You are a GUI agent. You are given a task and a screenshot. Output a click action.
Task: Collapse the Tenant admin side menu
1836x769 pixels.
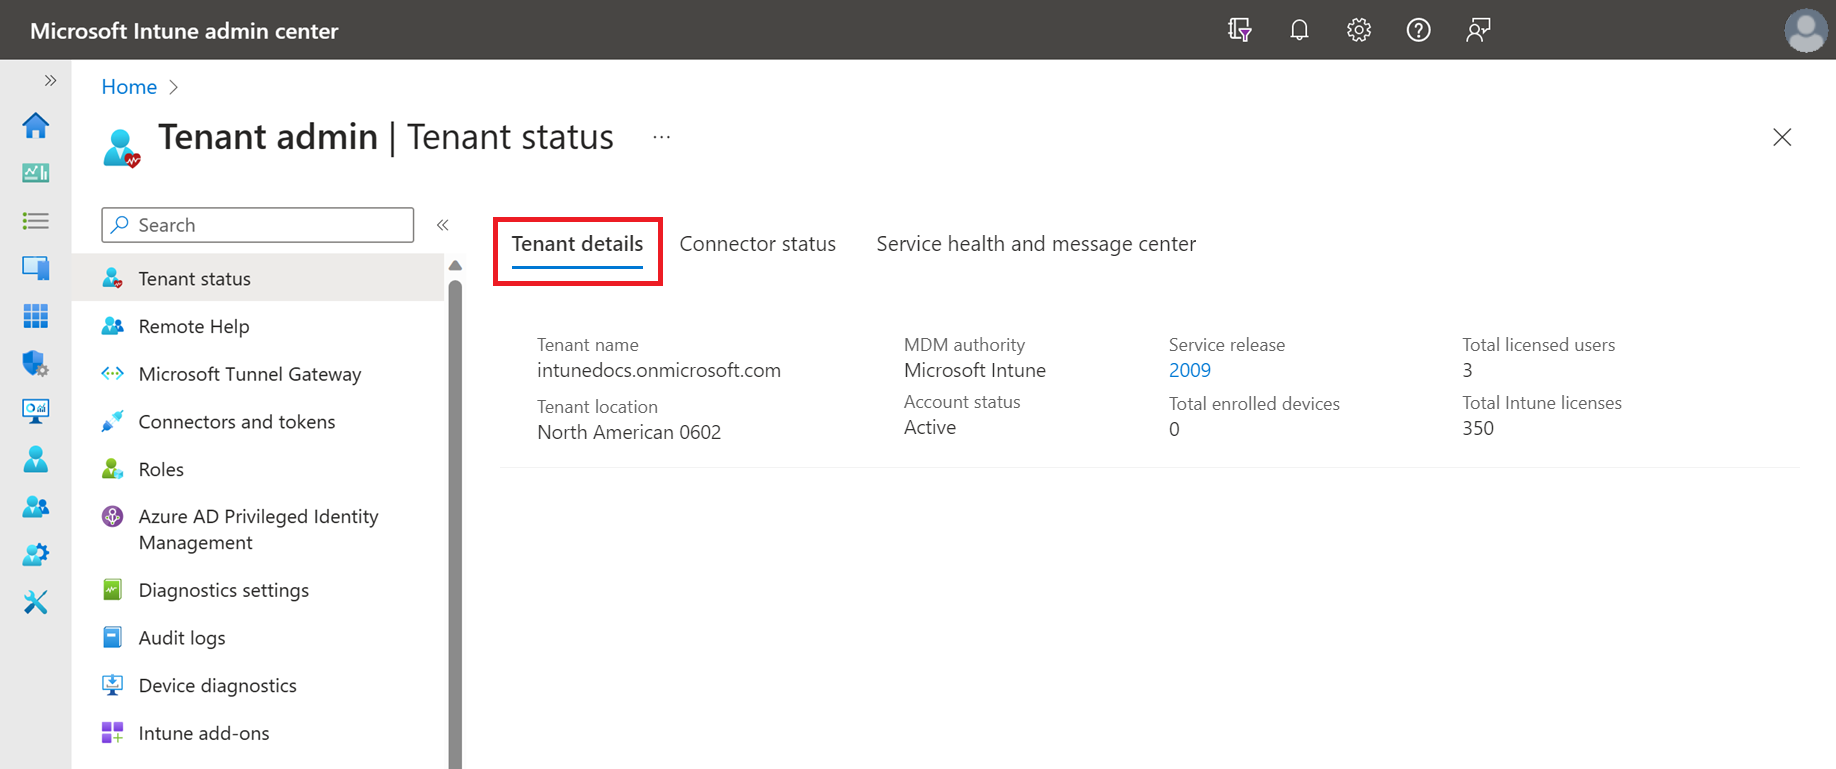[443, 225]
